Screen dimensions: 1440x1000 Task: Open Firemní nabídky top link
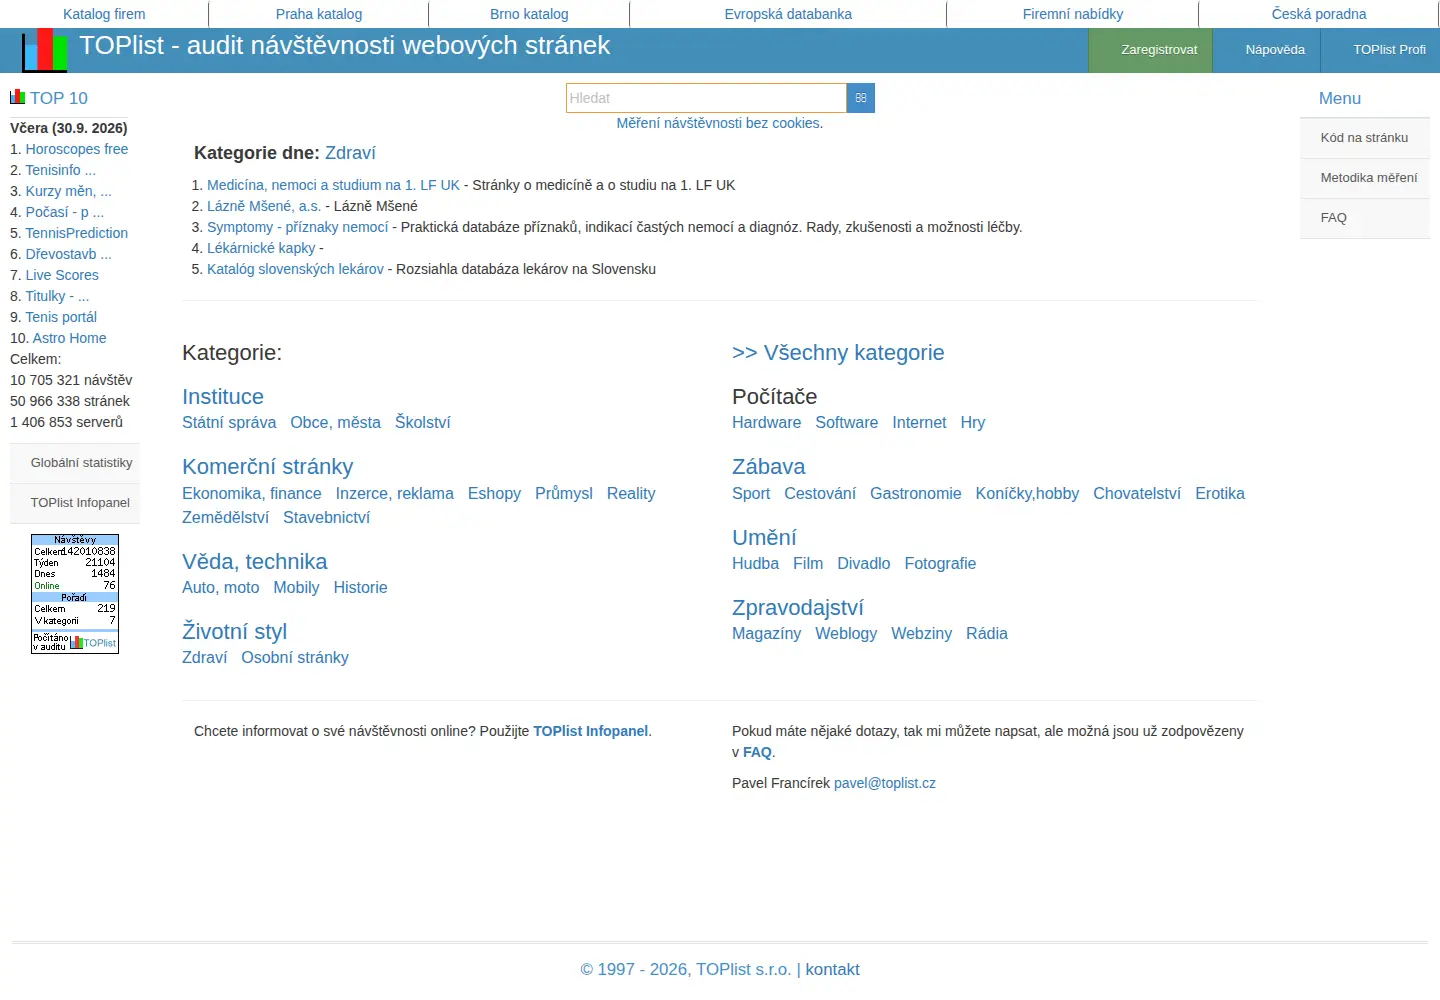pyautogui.click(x=1073, y=14)
